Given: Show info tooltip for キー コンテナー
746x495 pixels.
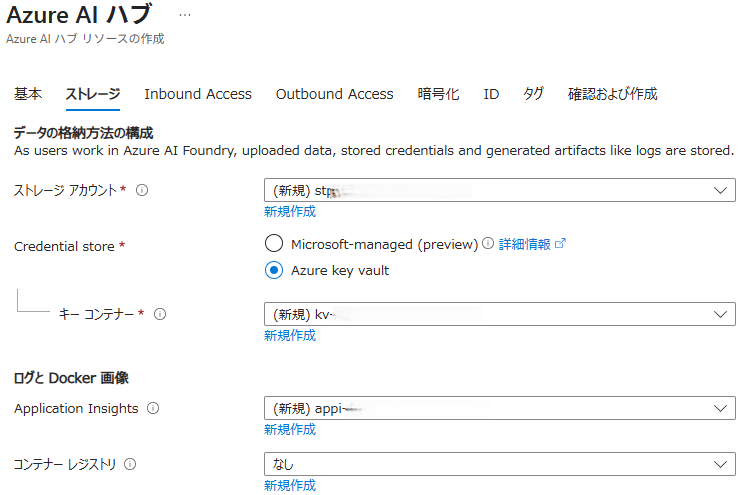Looking at the screenshot, I should click(x=160, y=314).
